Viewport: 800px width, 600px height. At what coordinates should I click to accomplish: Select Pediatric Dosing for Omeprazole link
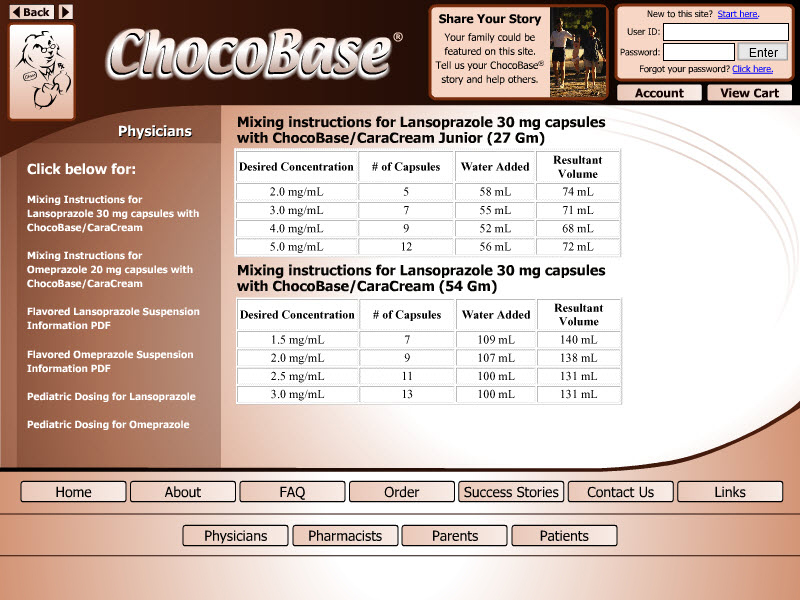108,425
